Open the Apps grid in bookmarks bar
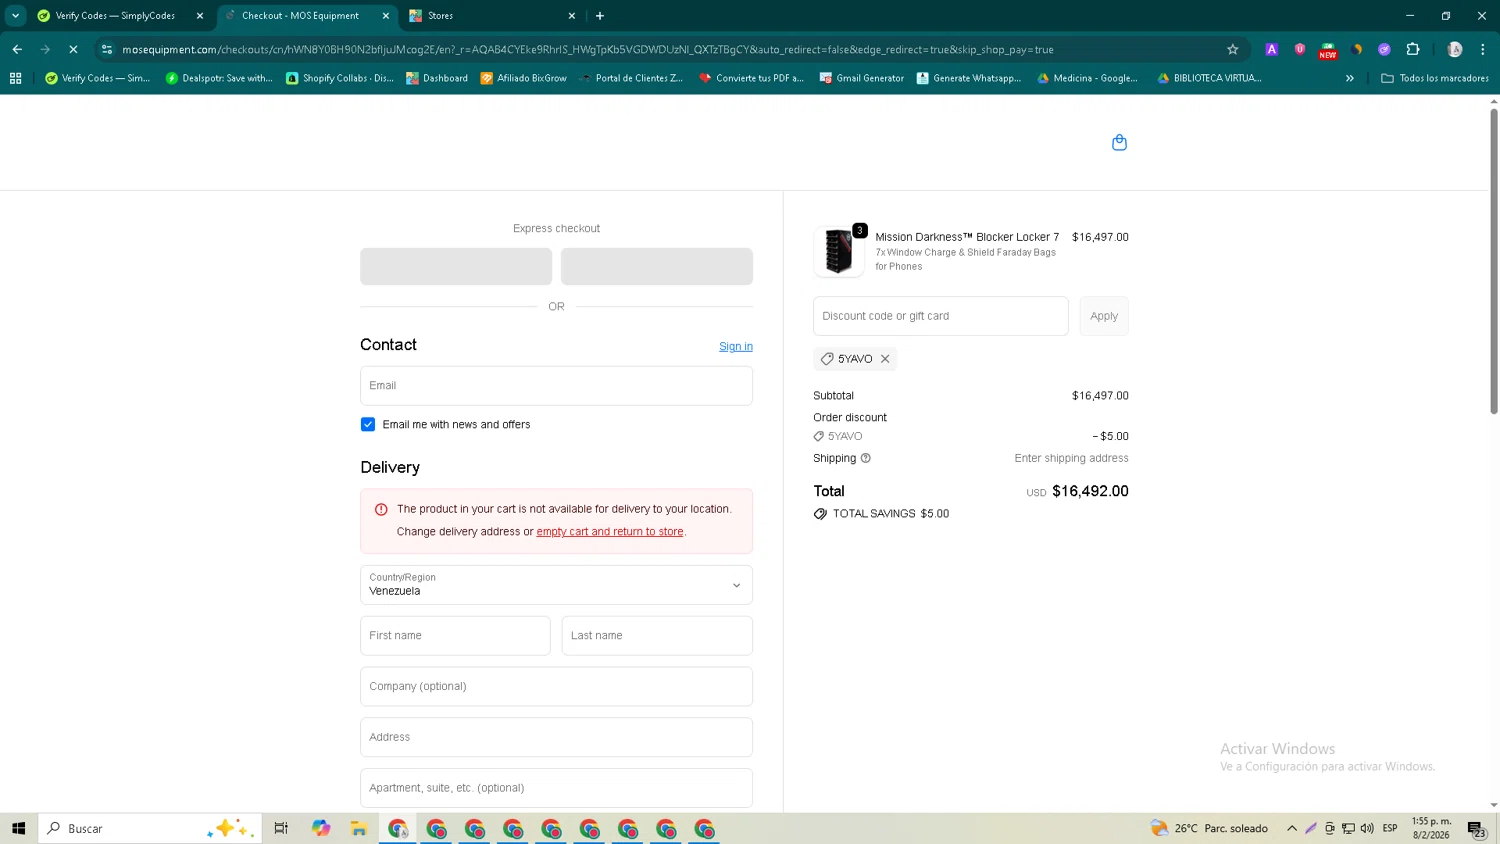Viewport: 1500px width, 844px height. pyautogui.click(x=15, y=78)
